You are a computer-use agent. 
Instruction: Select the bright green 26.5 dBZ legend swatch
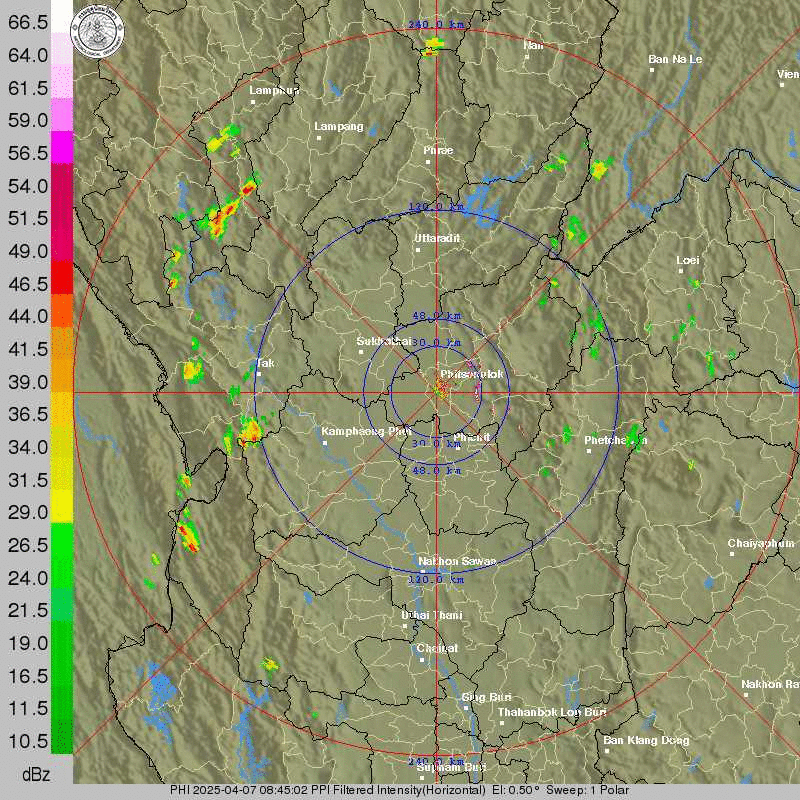(x=62, y=539)
